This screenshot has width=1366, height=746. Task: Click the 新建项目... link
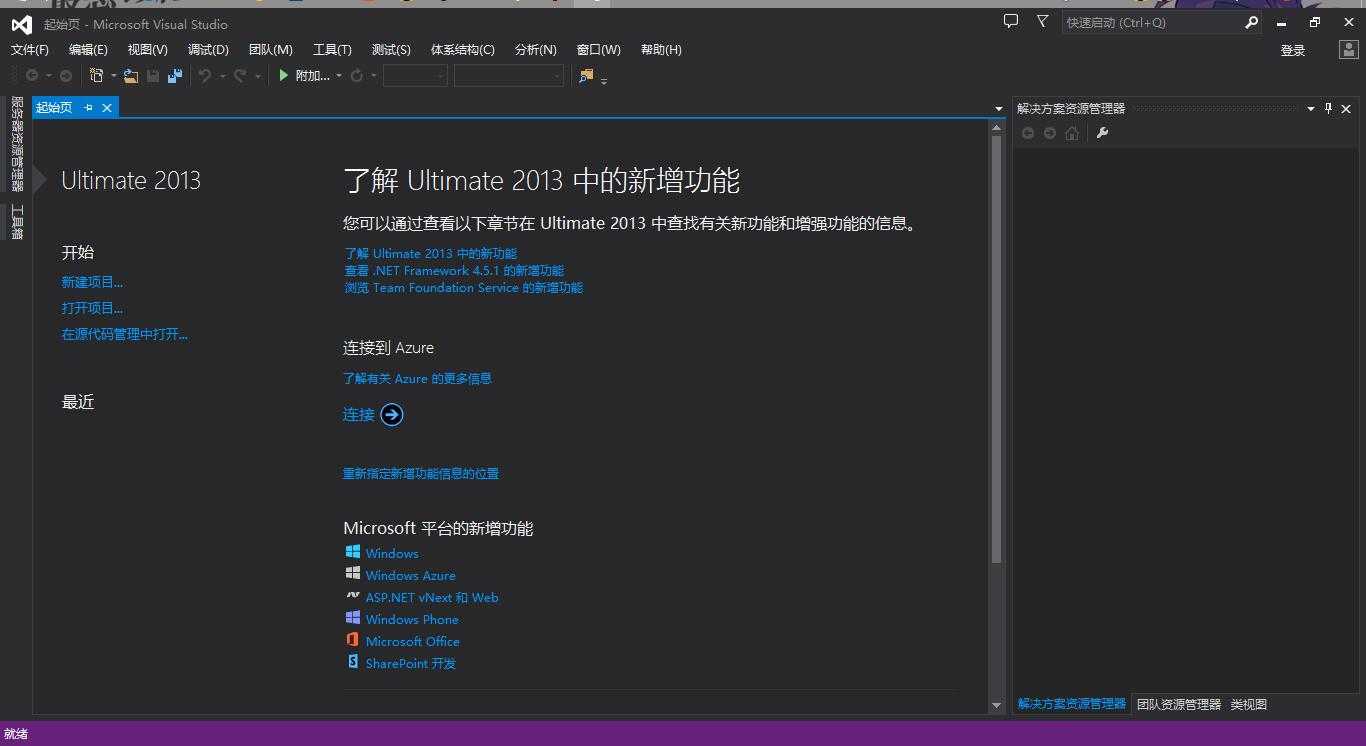coord(92,282)
